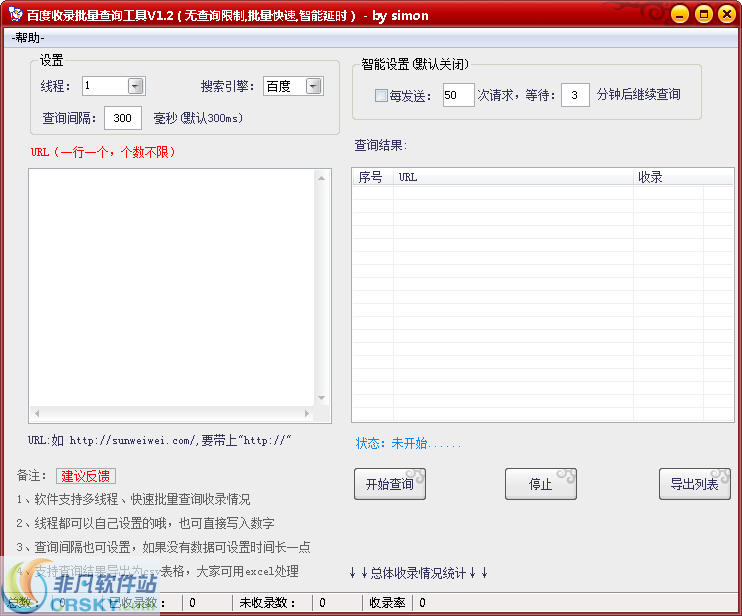Click the URL box scroll right arrow
The height and width of the screenshot is (616, 742).
(307, 414)
